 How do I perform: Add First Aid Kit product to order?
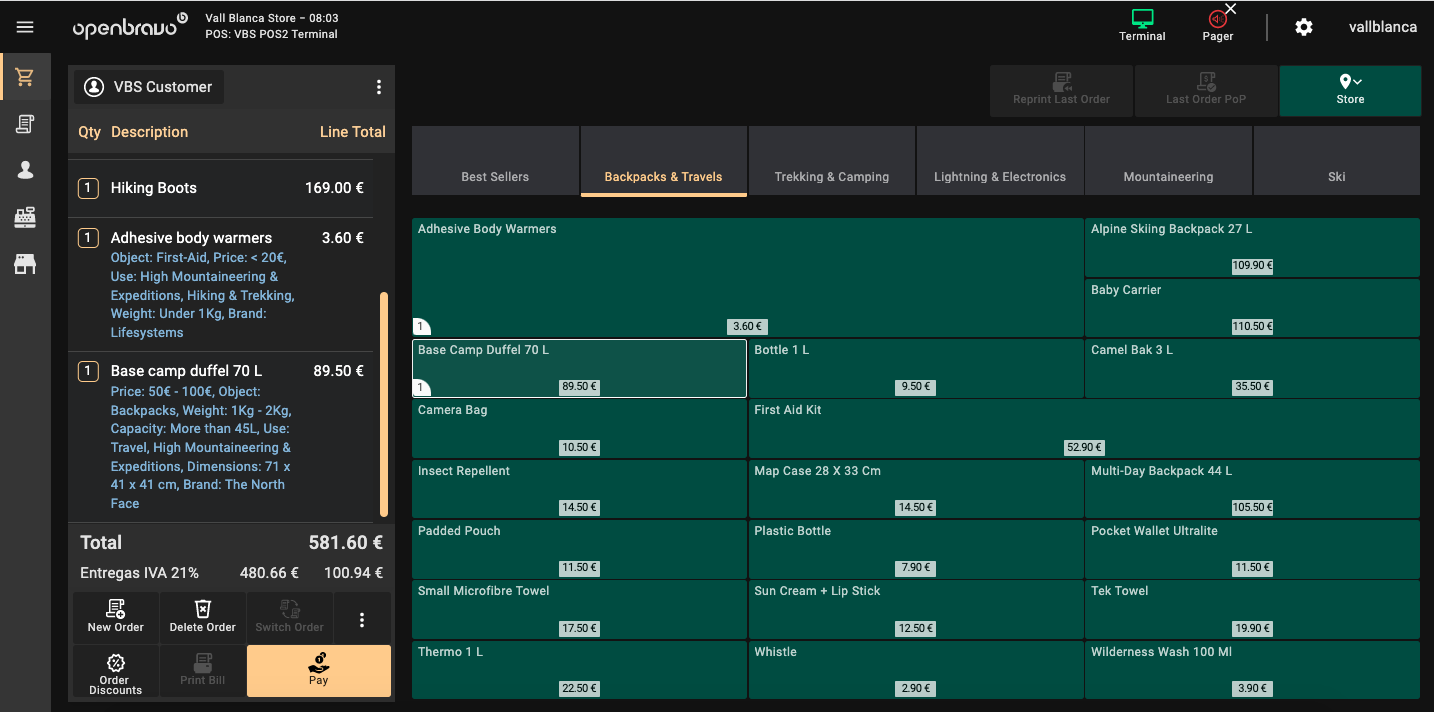[x=1083, y=428]
